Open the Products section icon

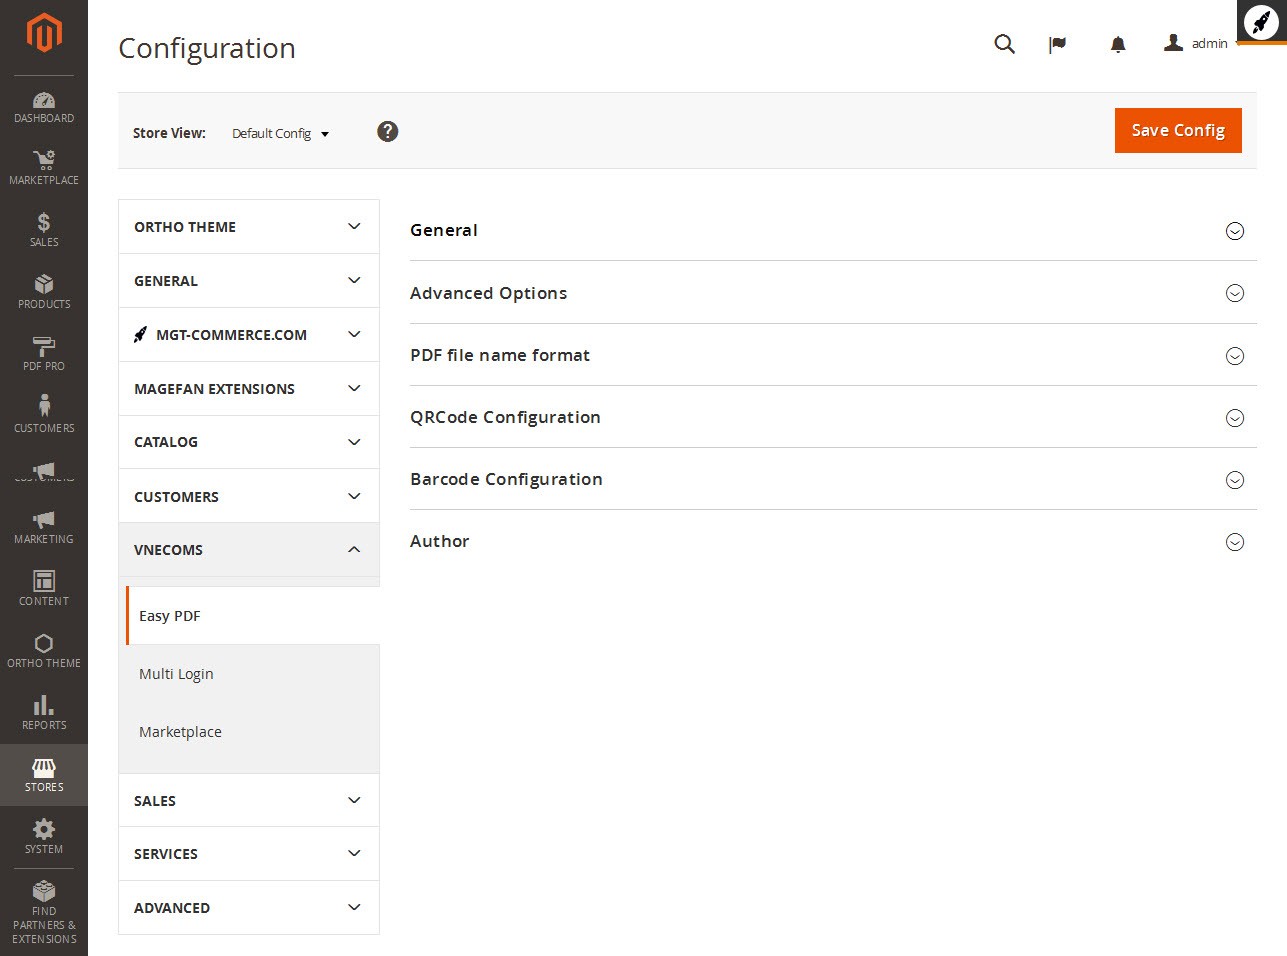pyautogui.click(x=44, y=290)
